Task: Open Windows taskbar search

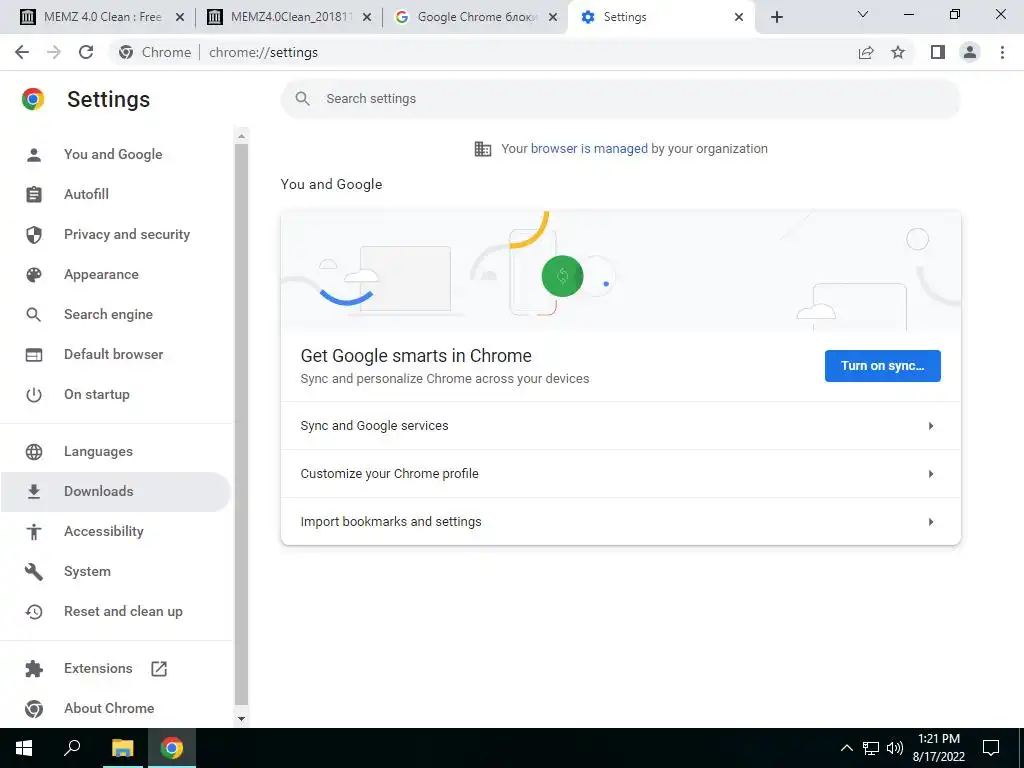Action: (72, 748)
